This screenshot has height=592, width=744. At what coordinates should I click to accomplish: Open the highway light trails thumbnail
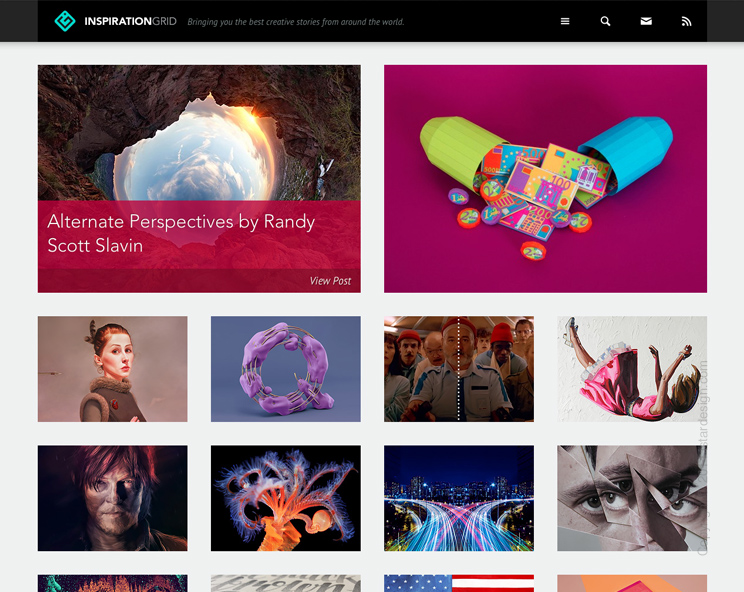coord(459,498)
